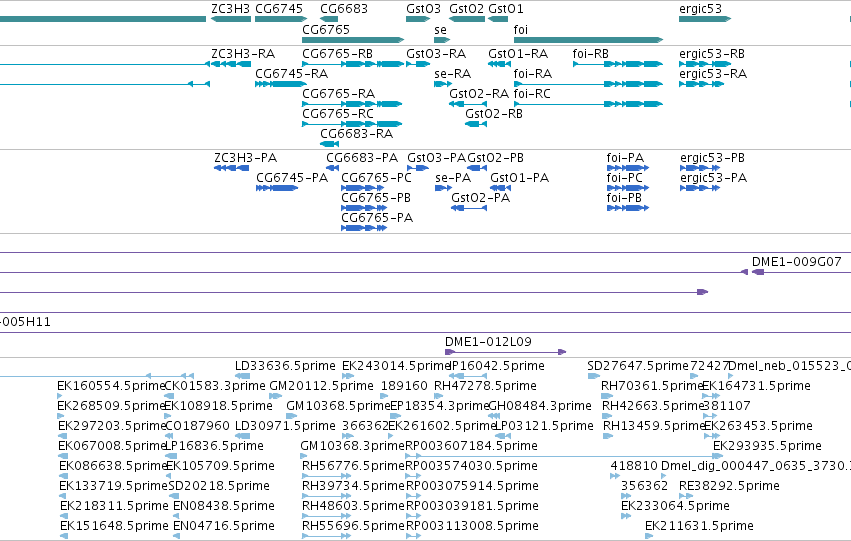Click protein ZC3H3-PA
The image size is (851, 541).
coord(246,158)
